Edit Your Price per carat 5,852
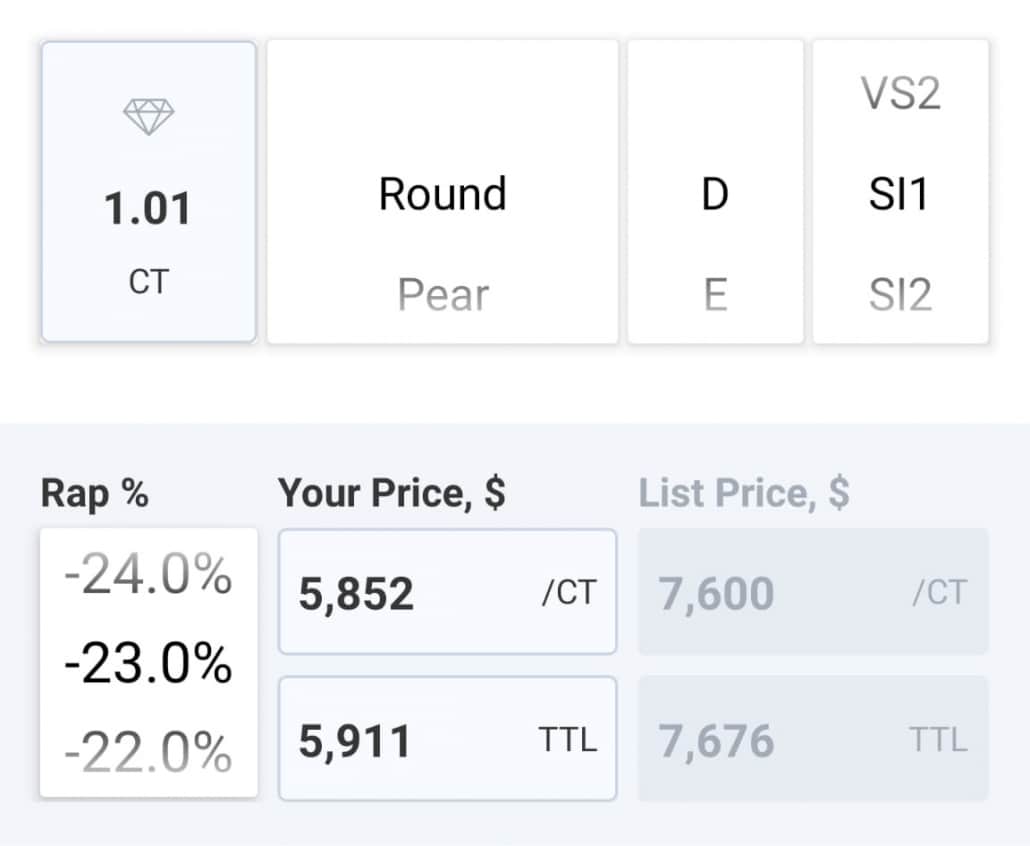 tap(447, 592)
